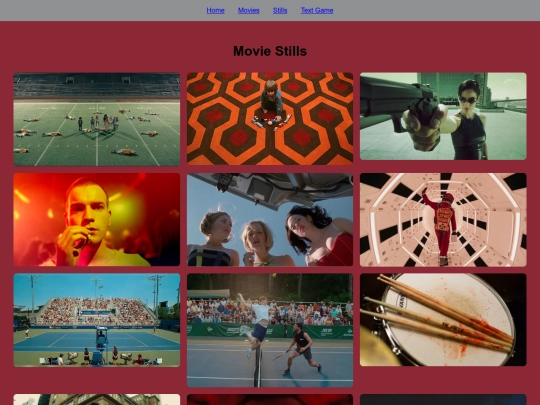Open the Home link in navigation
This screenshot has height=405, width=540.
pos(215,10)
